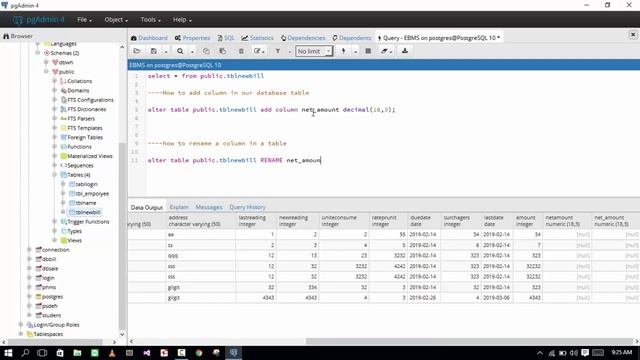Open Task View on taskbar

pyautogui.click(x=42, y=353)
